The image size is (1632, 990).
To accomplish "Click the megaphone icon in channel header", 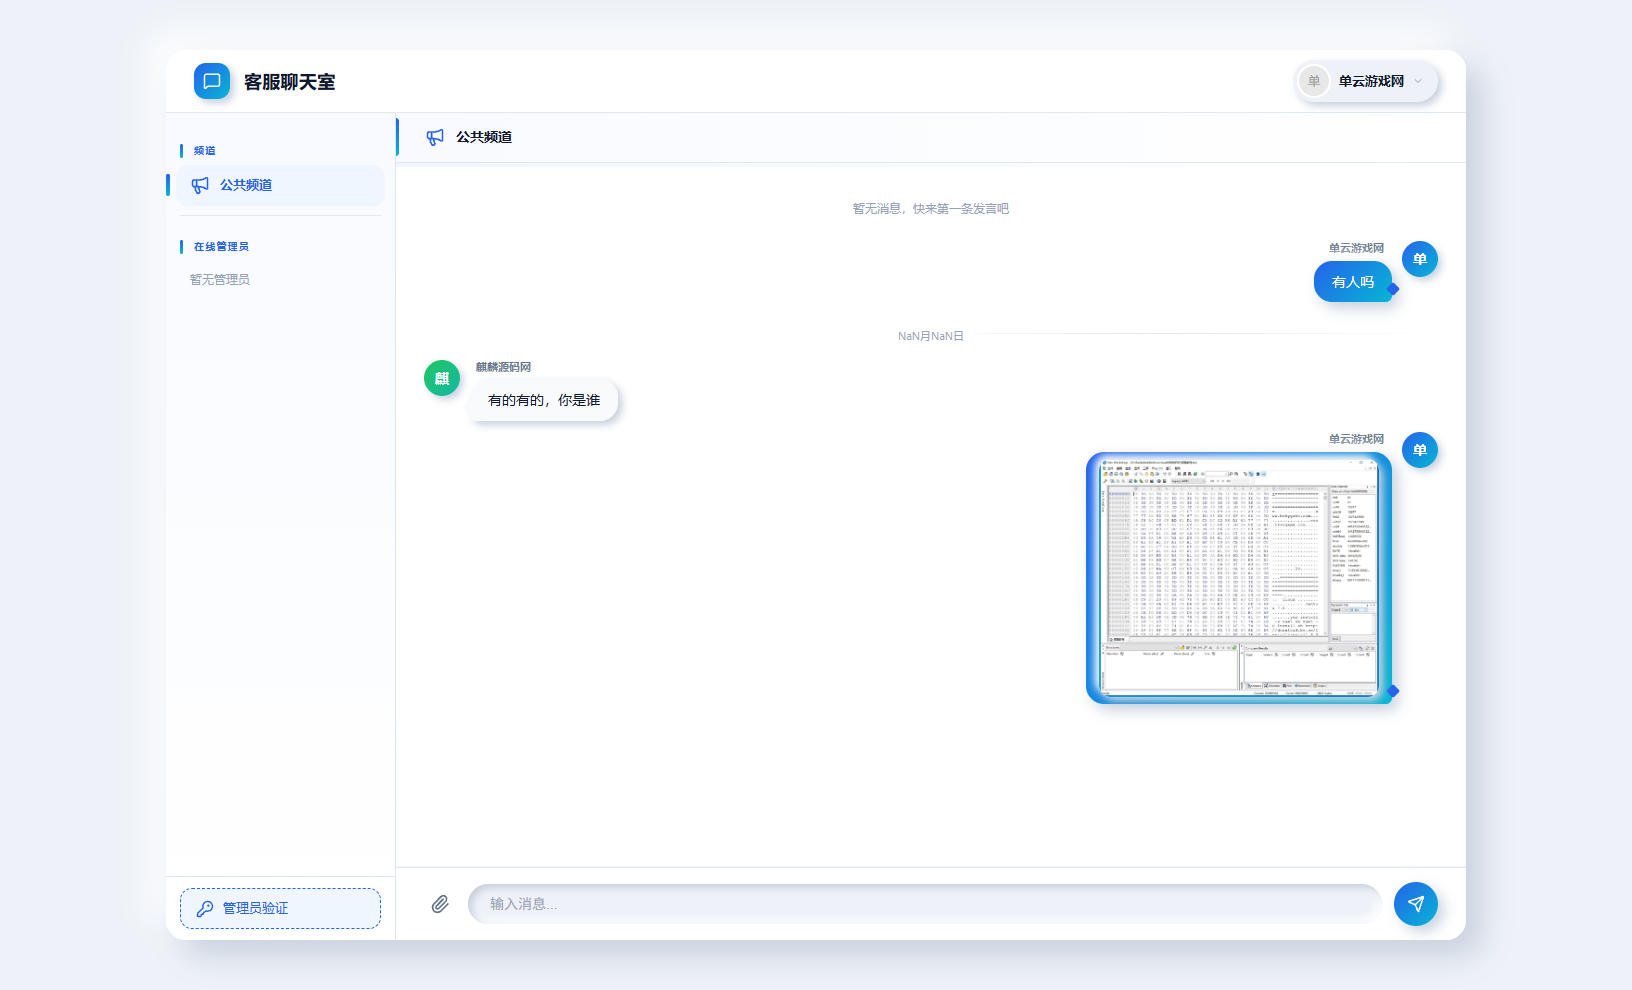I will coord(435,137).
